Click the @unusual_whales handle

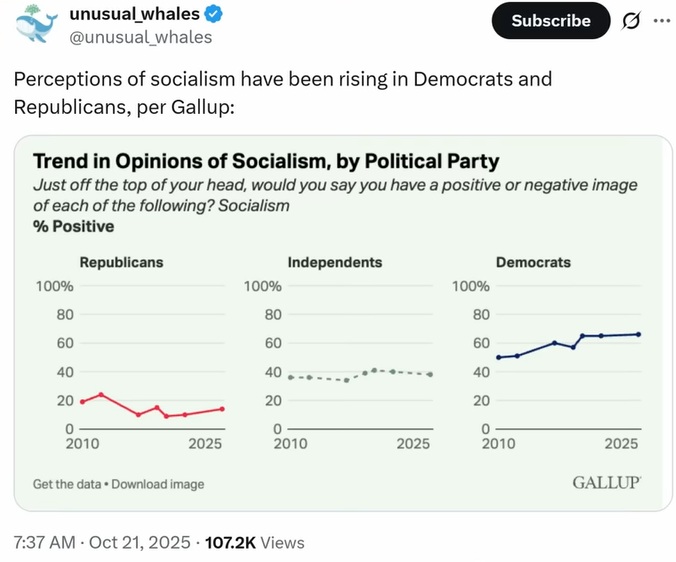(x=140, y=37)
